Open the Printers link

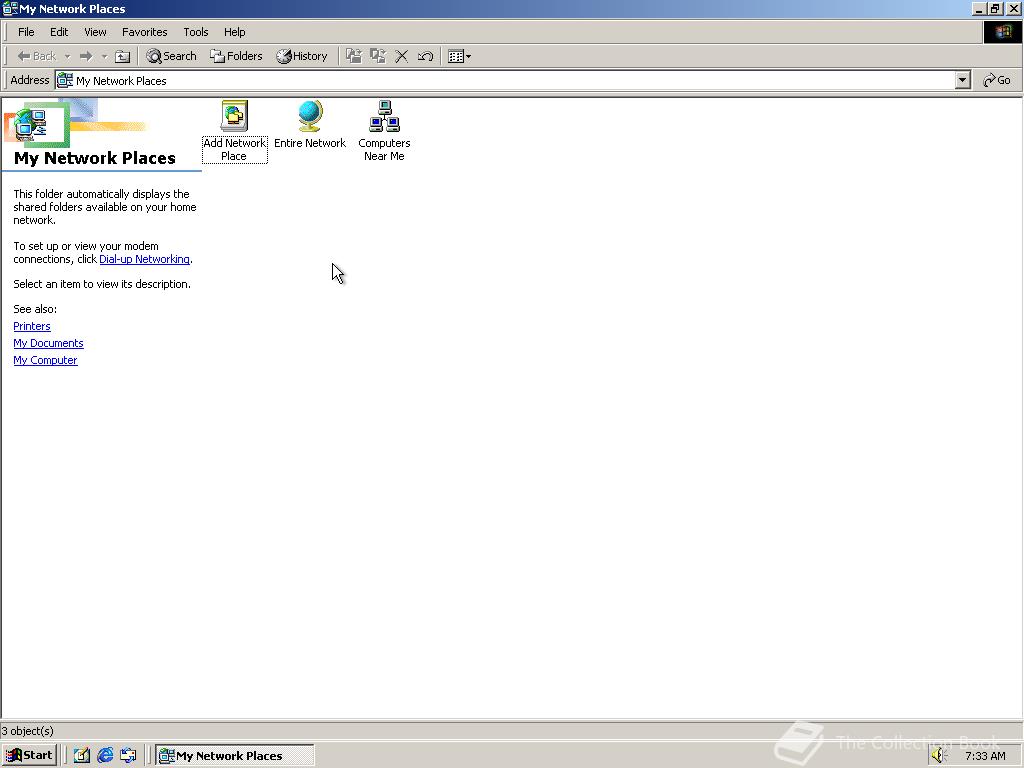point(32,326)
